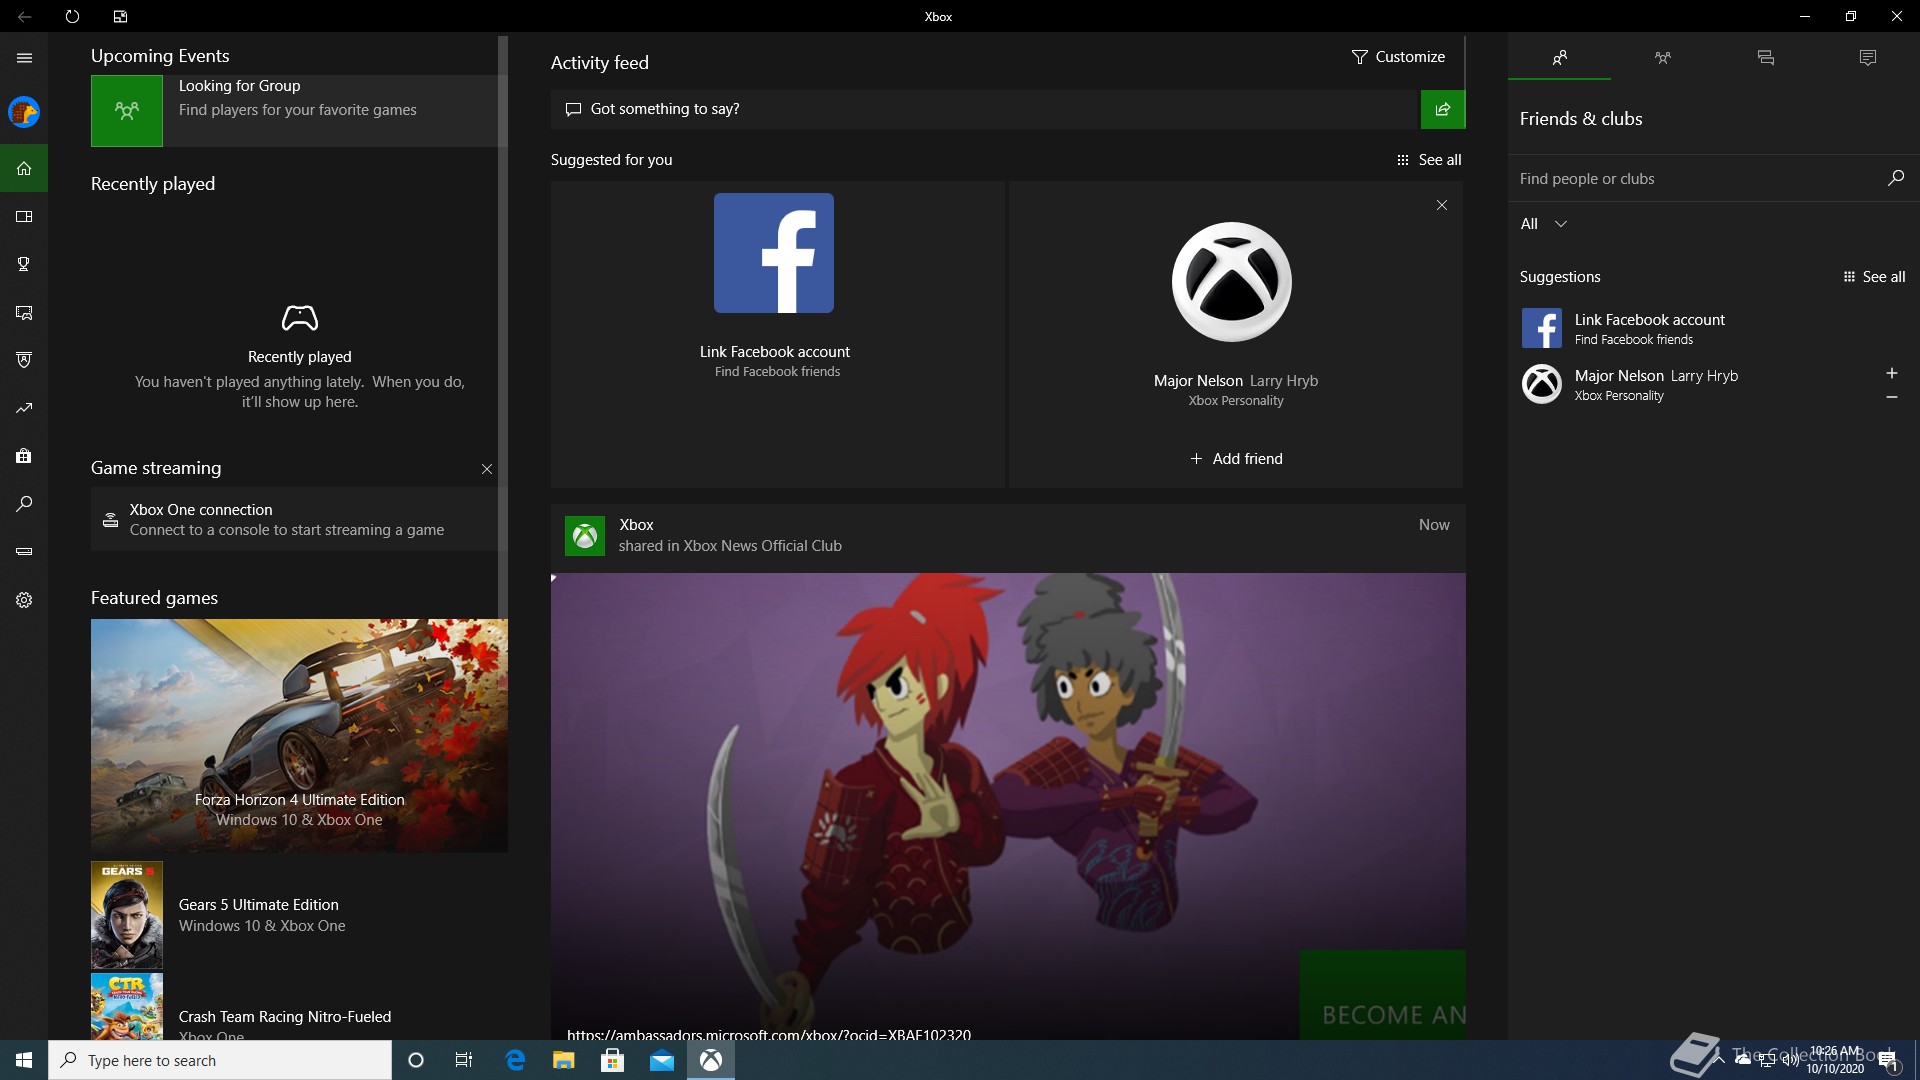Open Trending arrow icon in the sidebar

pos(24,408)
